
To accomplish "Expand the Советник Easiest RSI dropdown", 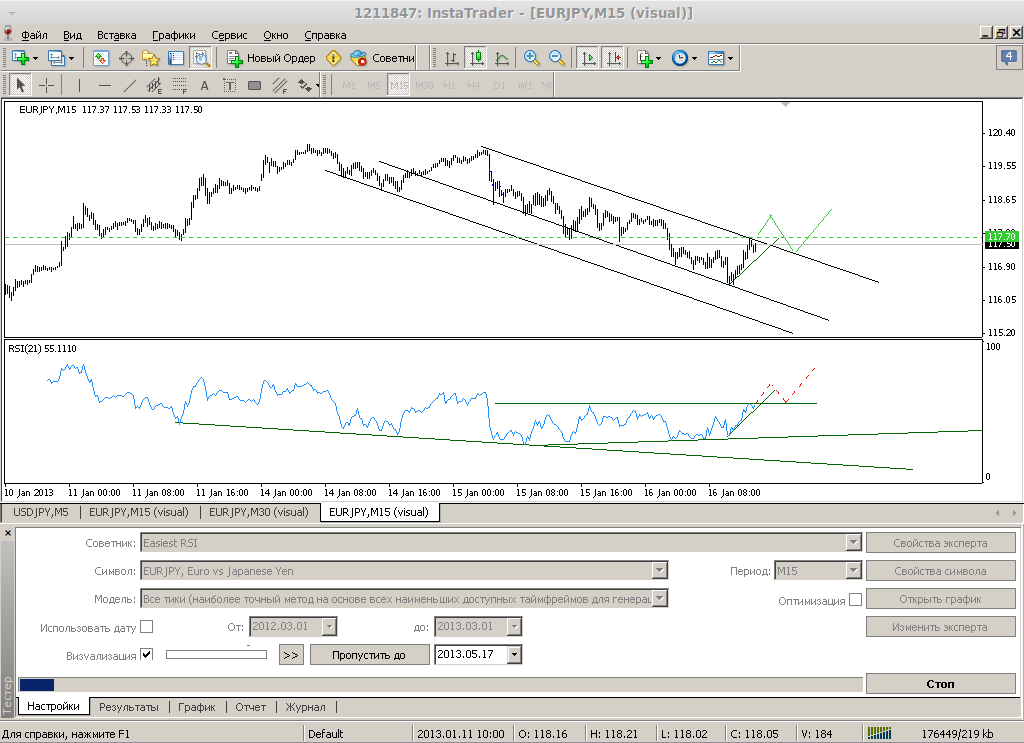I will [853, 543].
